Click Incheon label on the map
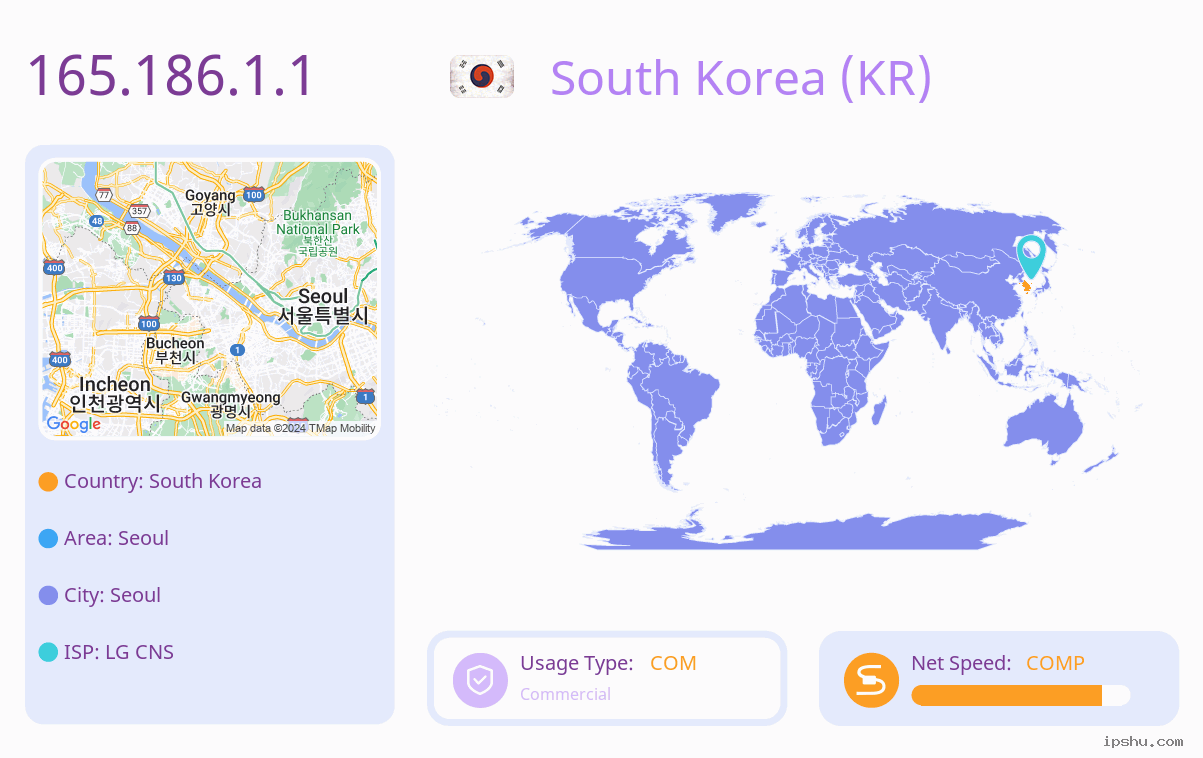This screenshot has width=1203, height=758. click(115, 393)
